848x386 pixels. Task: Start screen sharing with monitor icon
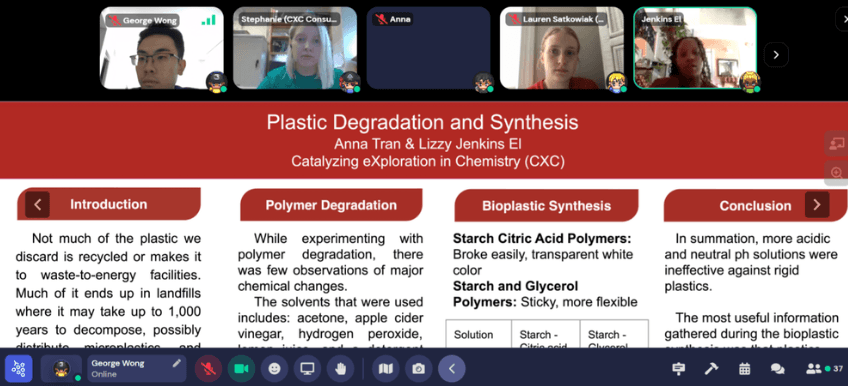307,369
